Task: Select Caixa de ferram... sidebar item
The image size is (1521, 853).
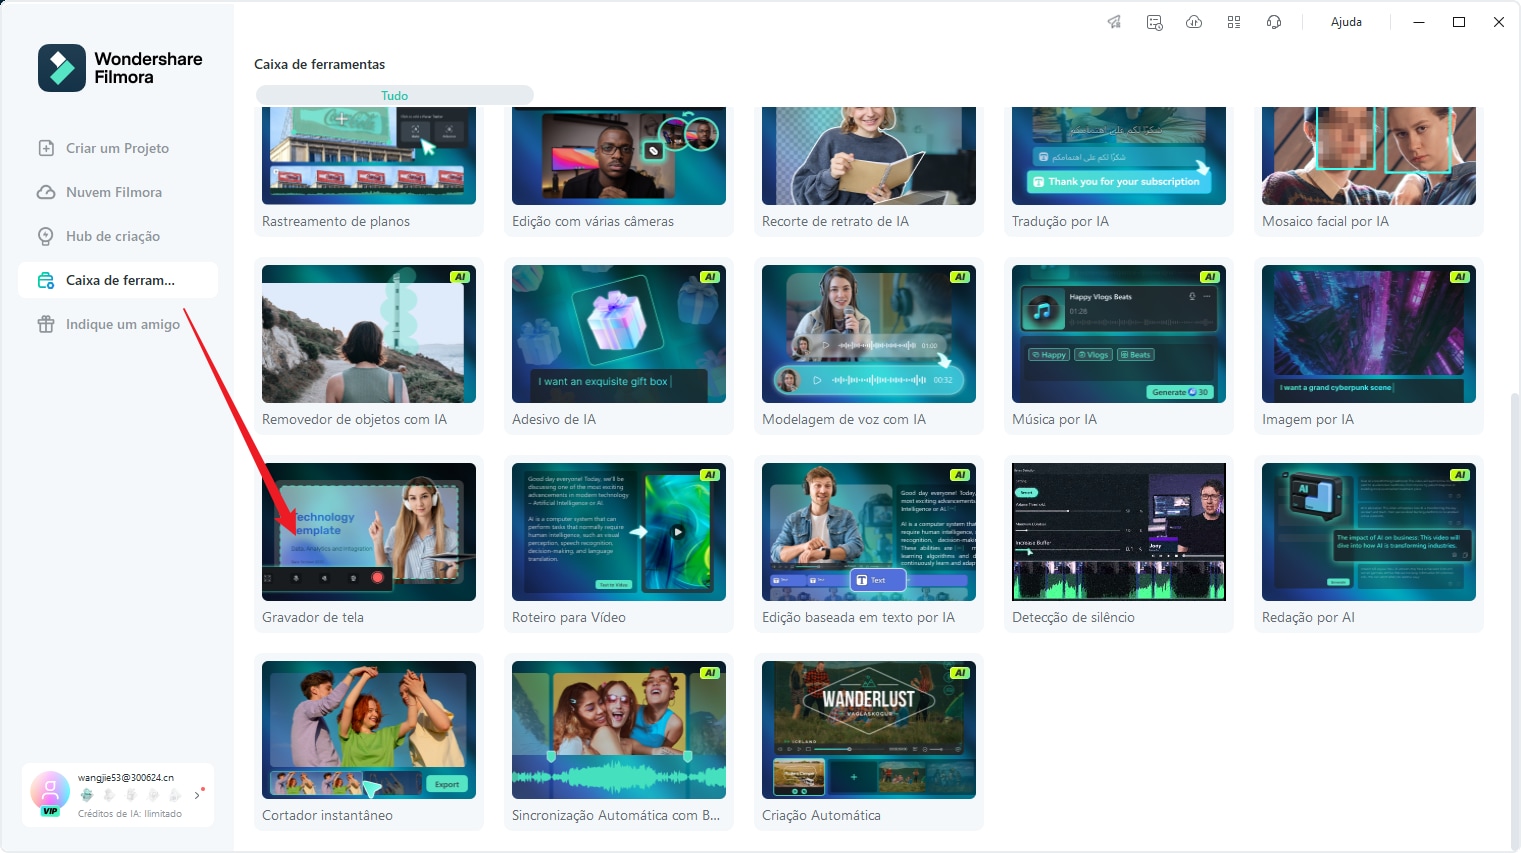Action: coord(118,280)
